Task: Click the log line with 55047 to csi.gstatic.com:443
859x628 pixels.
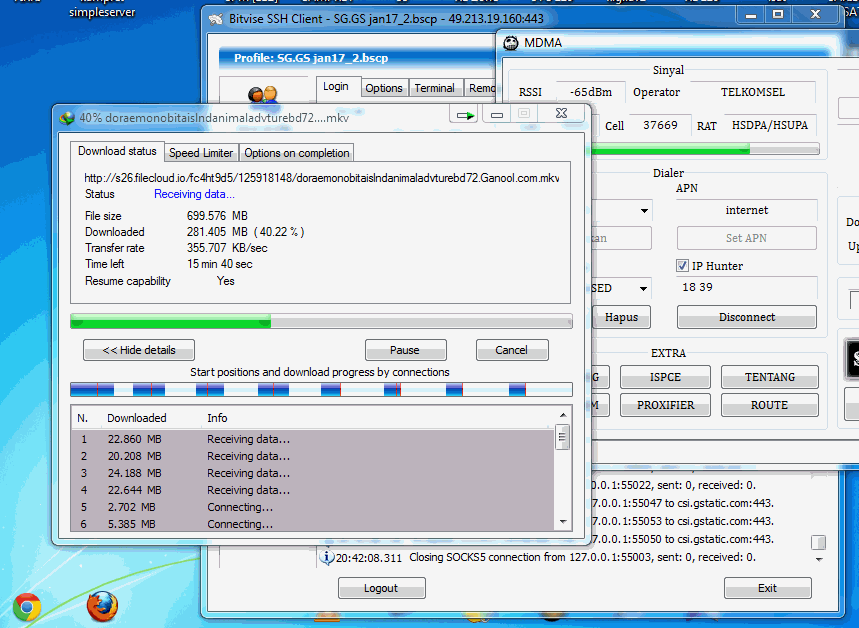Action: click(683, 503)
